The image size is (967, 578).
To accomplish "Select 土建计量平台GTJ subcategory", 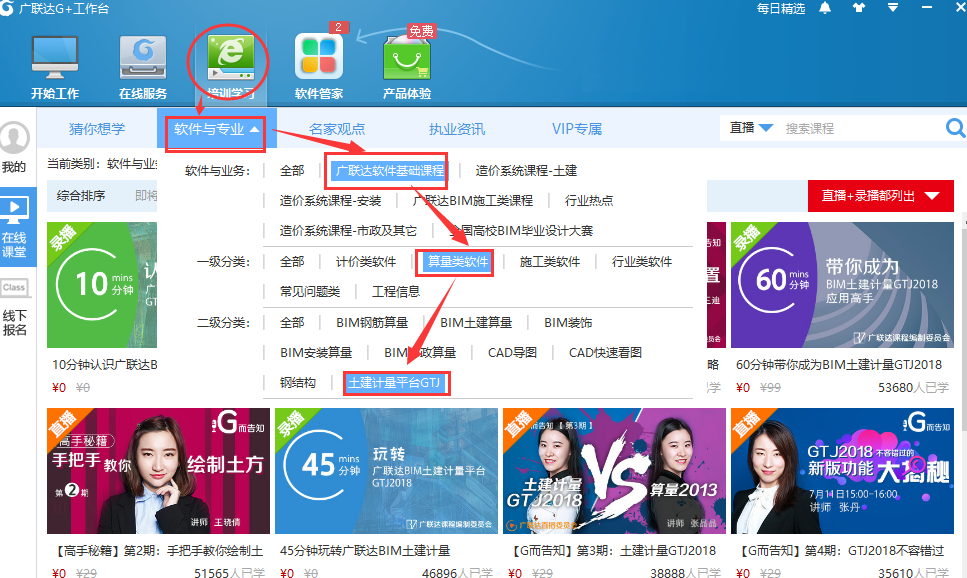I will tap(394, 382).
